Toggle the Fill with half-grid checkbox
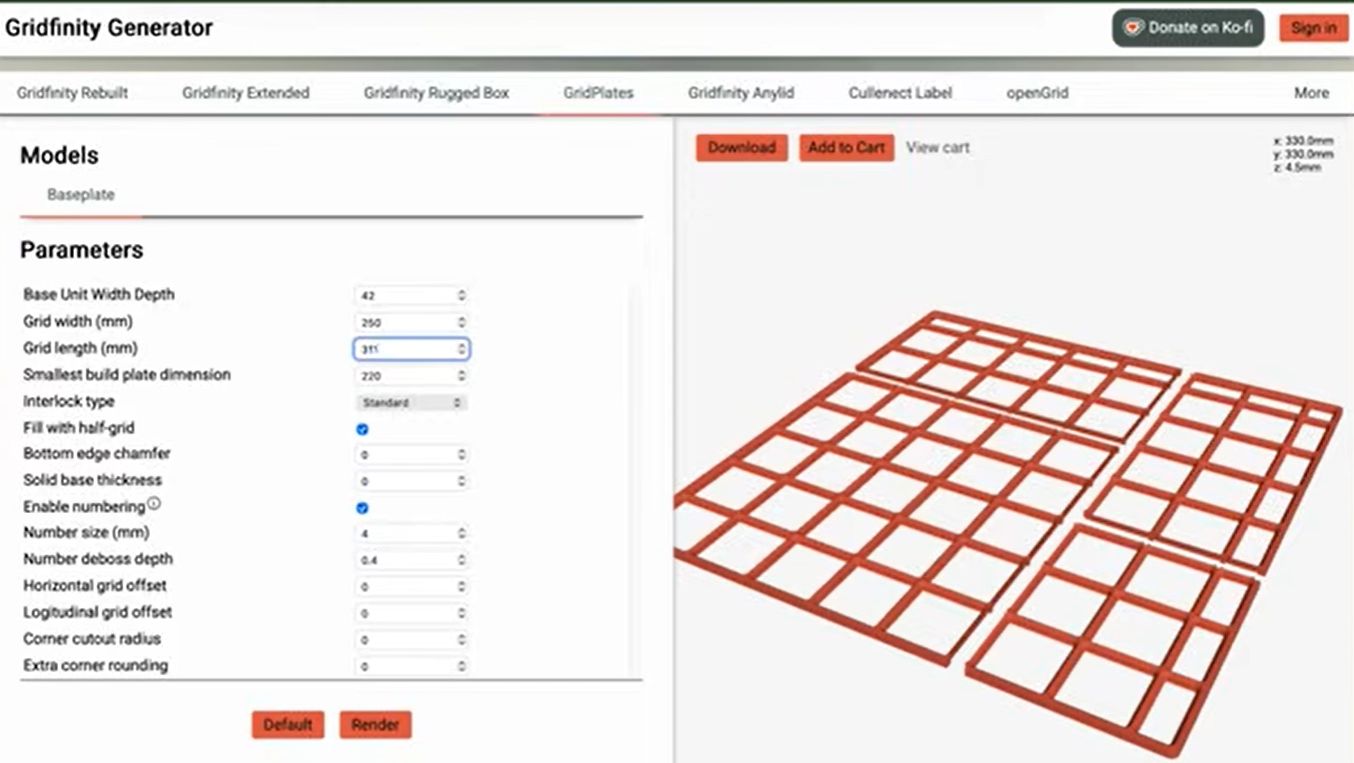This screenshot has height=763, width=1354. coord(362,429)
